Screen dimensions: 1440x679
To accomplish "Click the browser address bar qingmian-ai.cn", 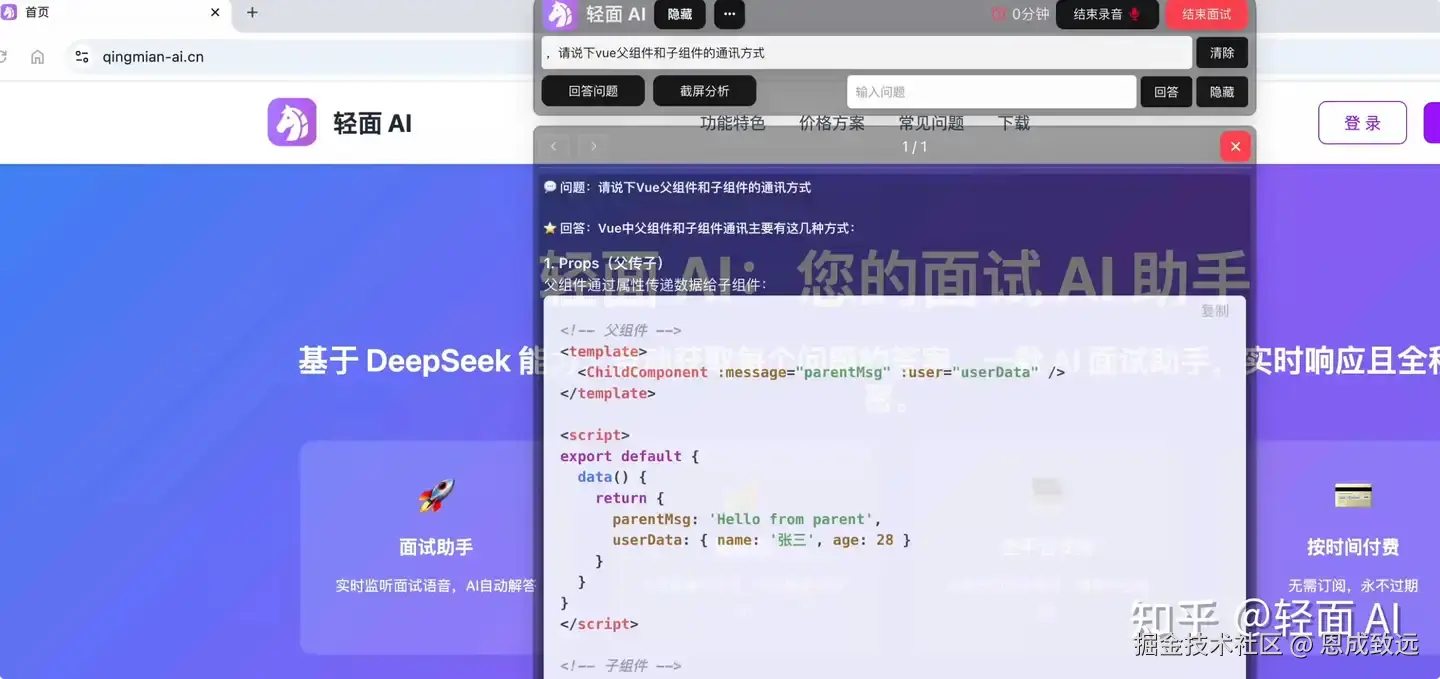I will click(x=153, y=57).
